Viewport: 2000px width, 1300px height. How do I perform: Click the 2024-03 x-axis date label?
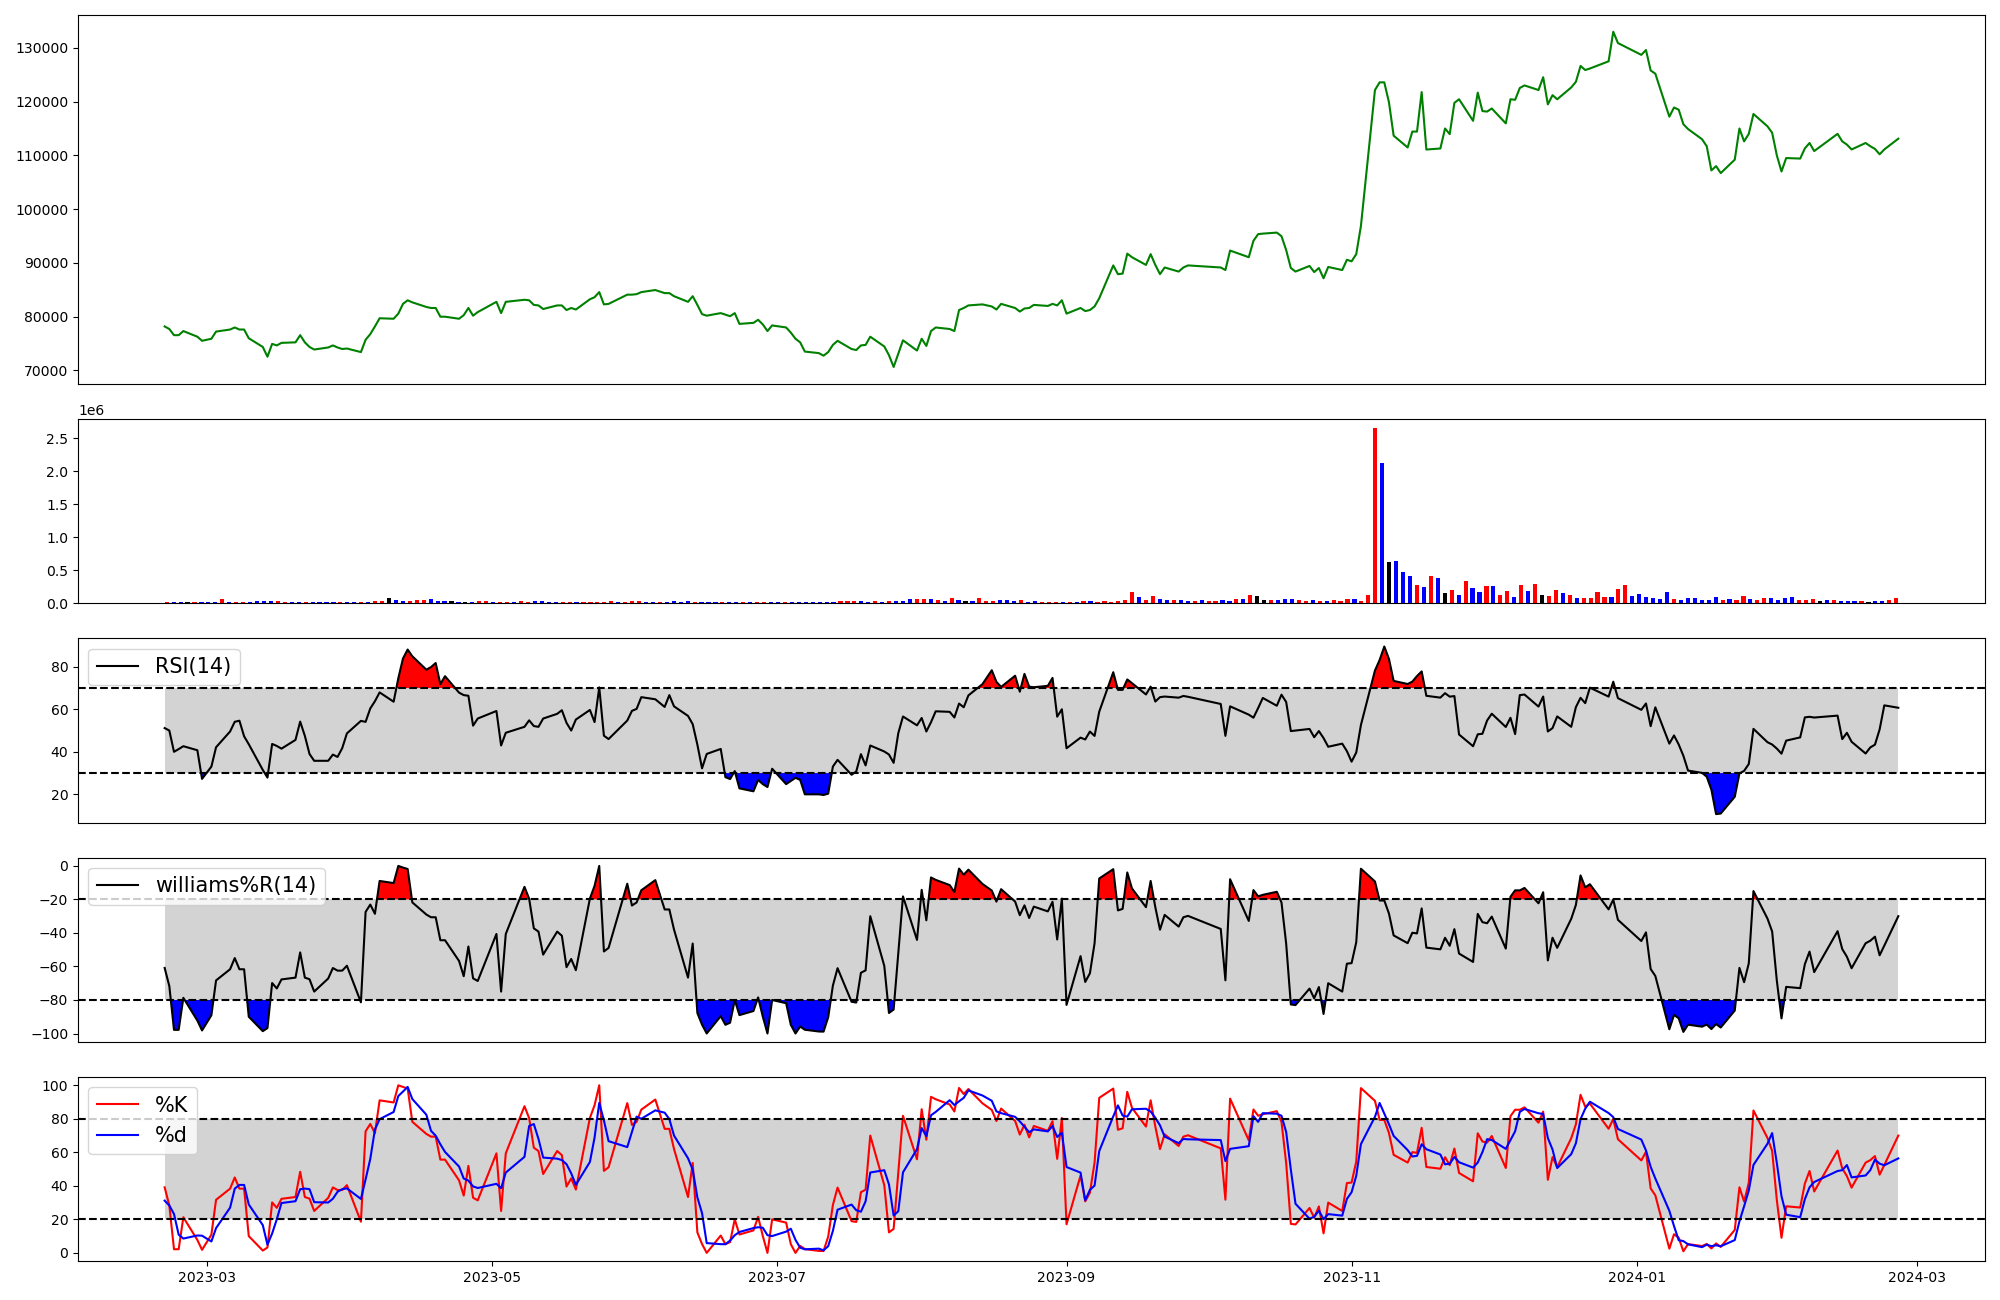1917,1276
